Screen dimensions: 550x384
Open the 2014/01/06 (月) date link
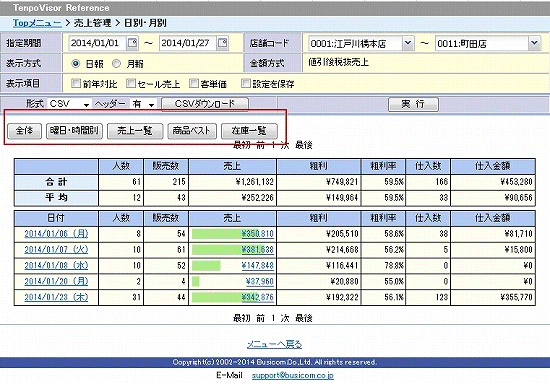56,234
